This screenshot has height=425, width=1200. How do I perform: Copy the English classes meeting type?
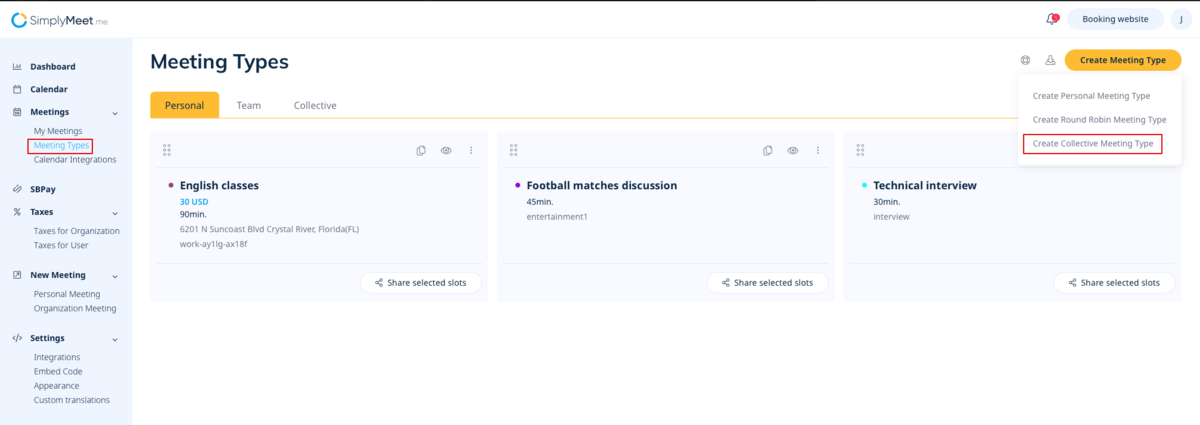coord(421,150)
